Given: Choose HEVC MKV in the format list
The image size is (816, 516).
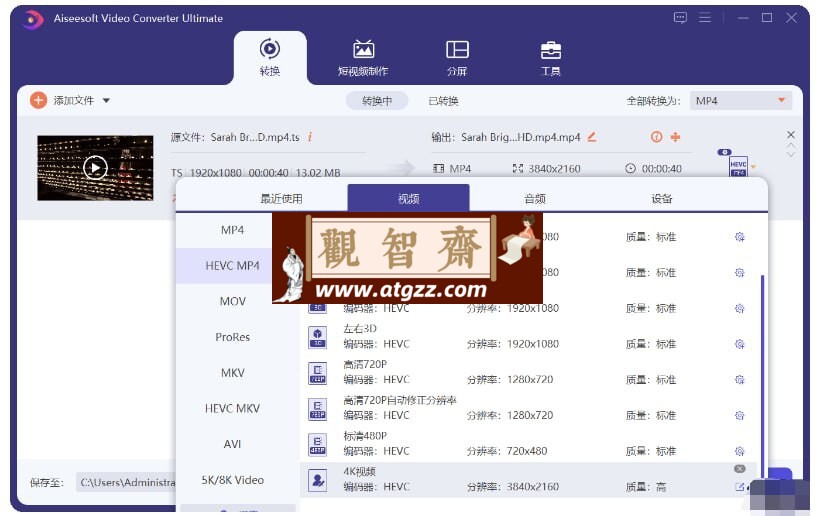Looking at the screenshot, I should 232,409.
